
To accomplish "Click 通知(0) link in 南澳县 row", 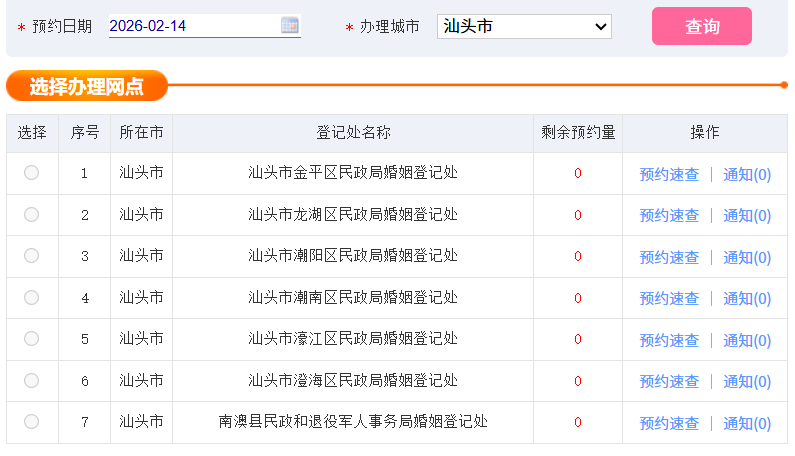I will (747, 423).
